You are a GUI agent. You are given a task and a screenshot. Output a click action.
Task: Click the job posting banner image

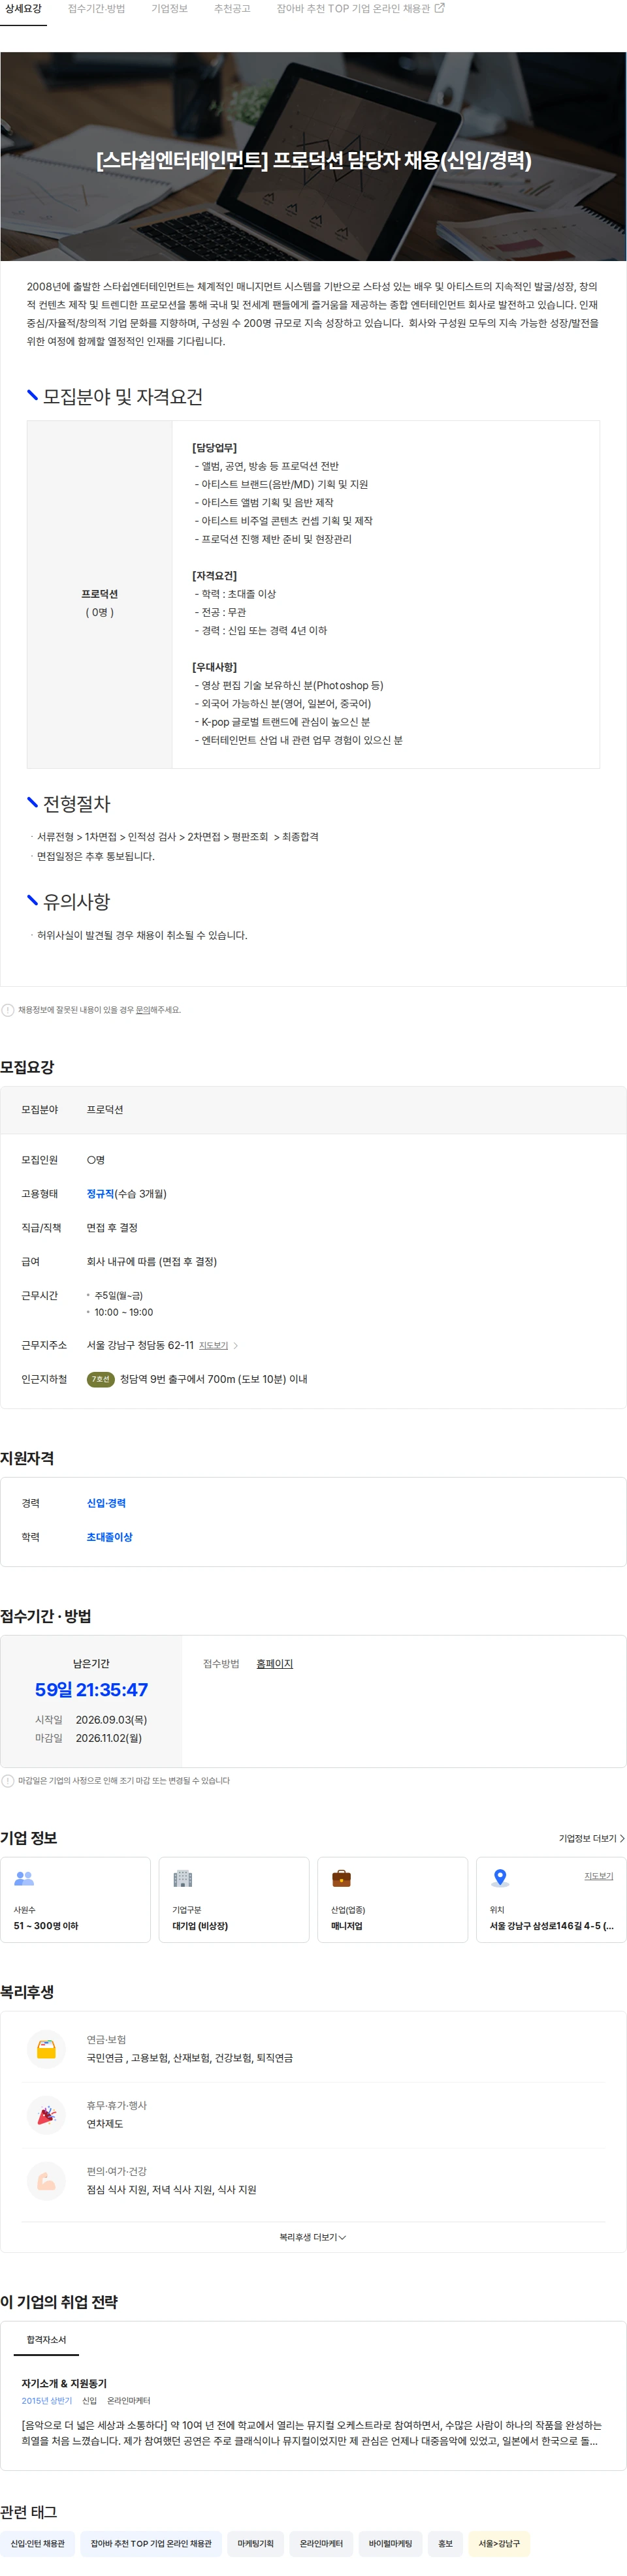coord(313,156)
